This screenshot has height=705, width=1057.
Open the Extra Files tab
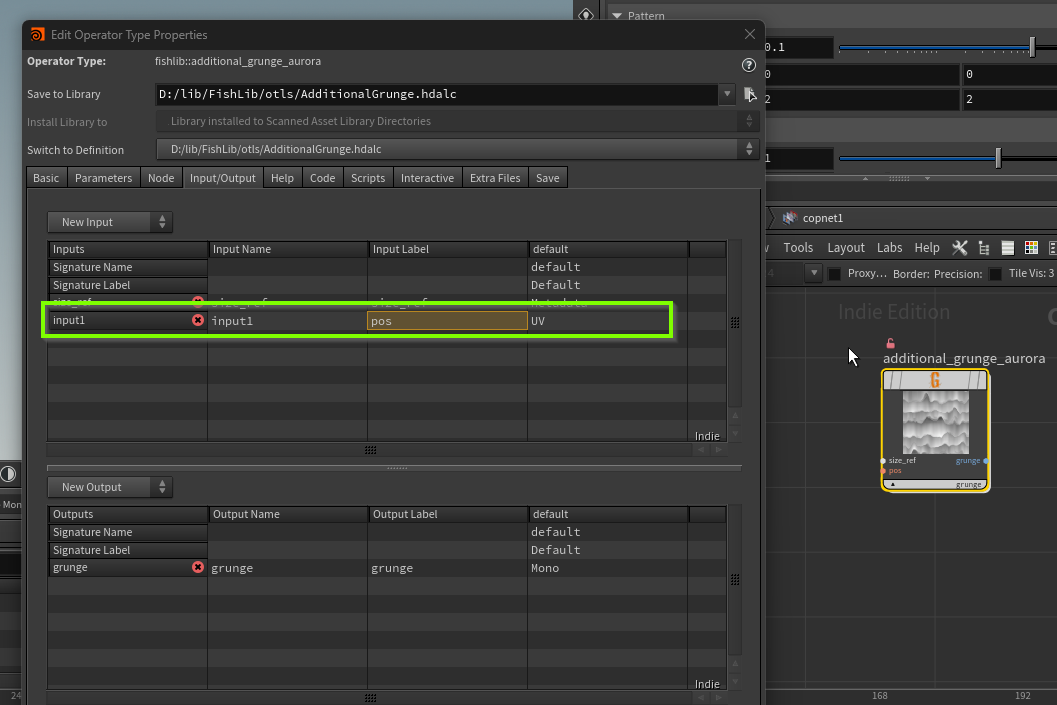[495, 178]
